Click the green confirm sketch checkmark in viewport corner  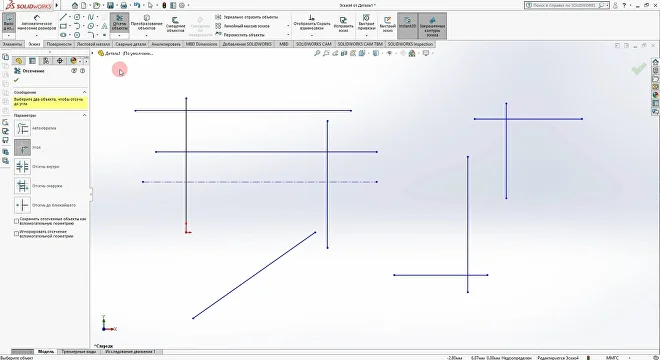tap(639, 69)
